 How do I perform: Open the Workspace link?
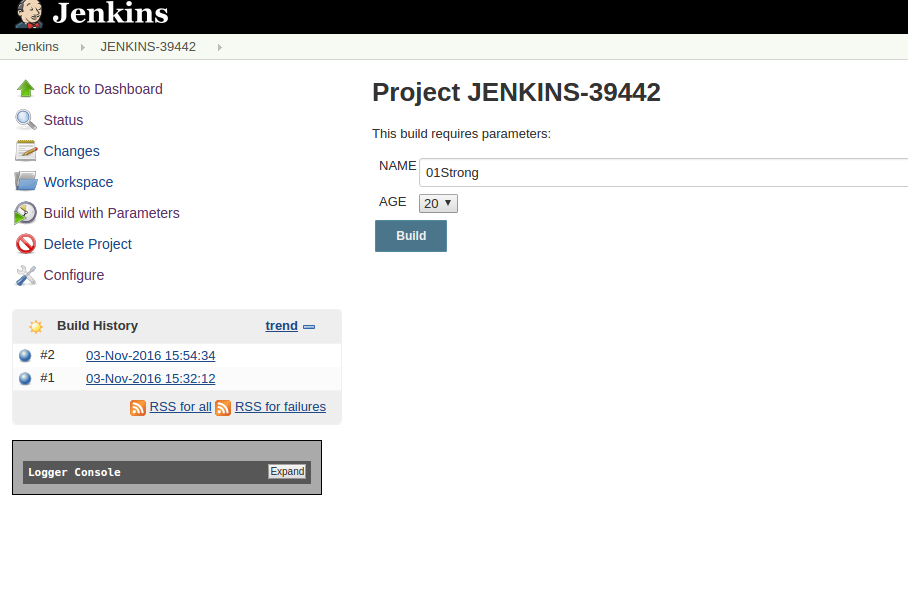tap(78, 182)
